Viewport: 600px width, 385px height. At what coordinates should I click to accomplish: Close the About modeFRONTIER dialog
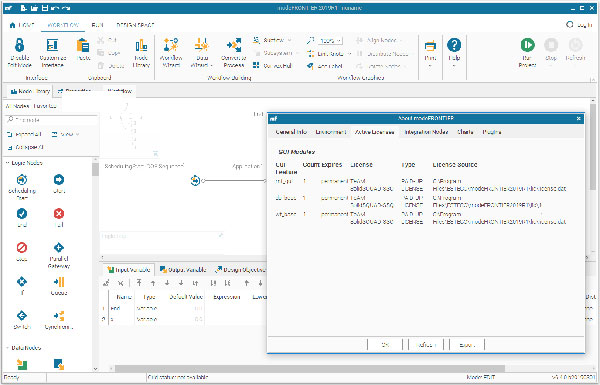[x=579, y=119]
